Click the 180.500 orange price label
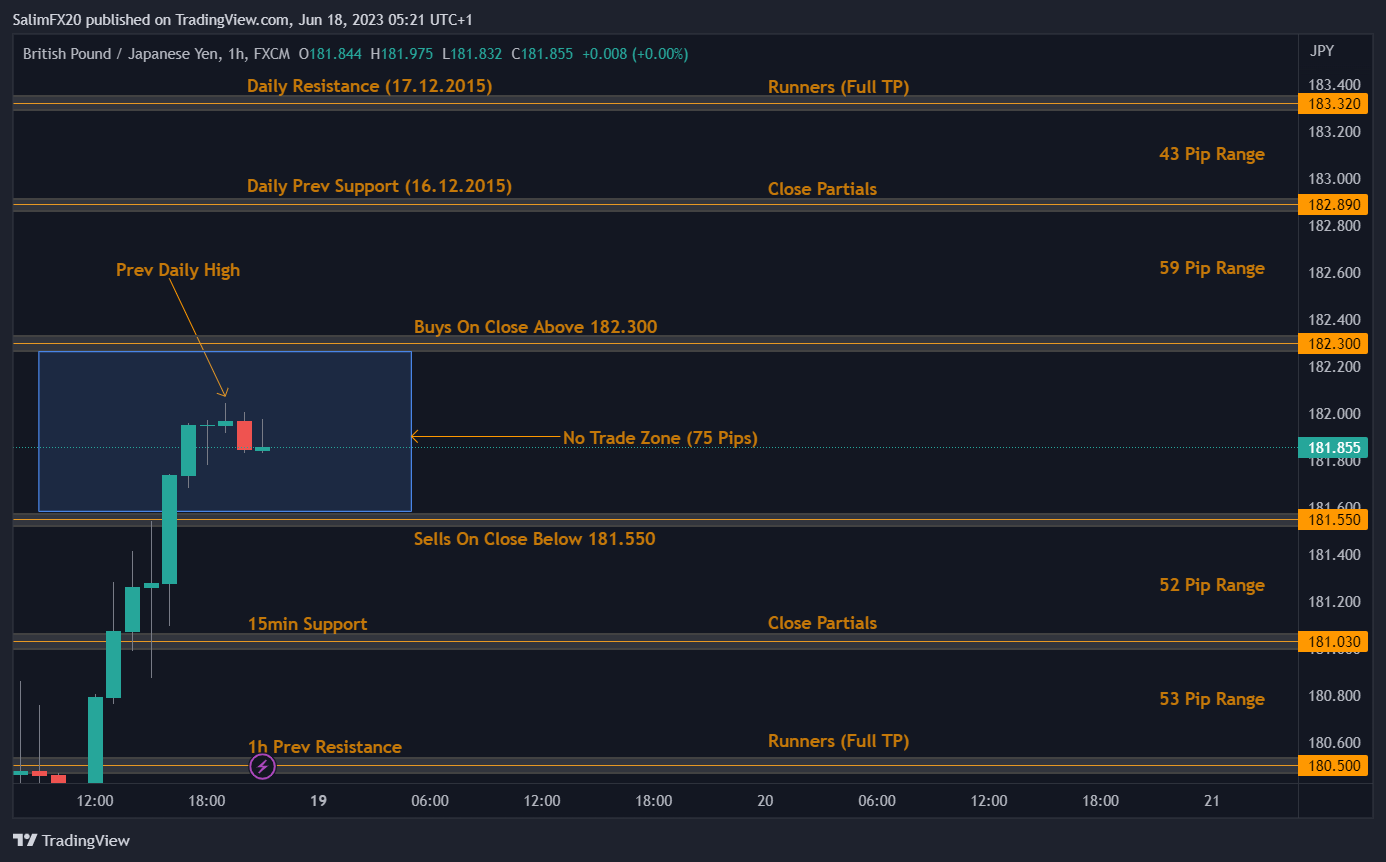This screenshot has width=1386, height=862. [x=1331, y=766]
